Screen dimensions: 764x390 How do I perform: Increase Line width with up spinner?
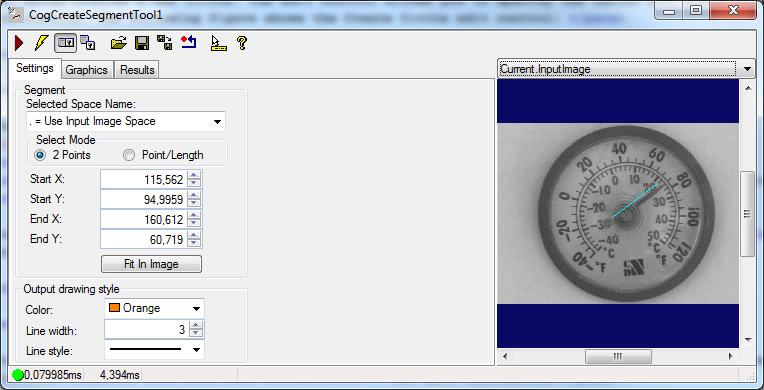(196, 326)
